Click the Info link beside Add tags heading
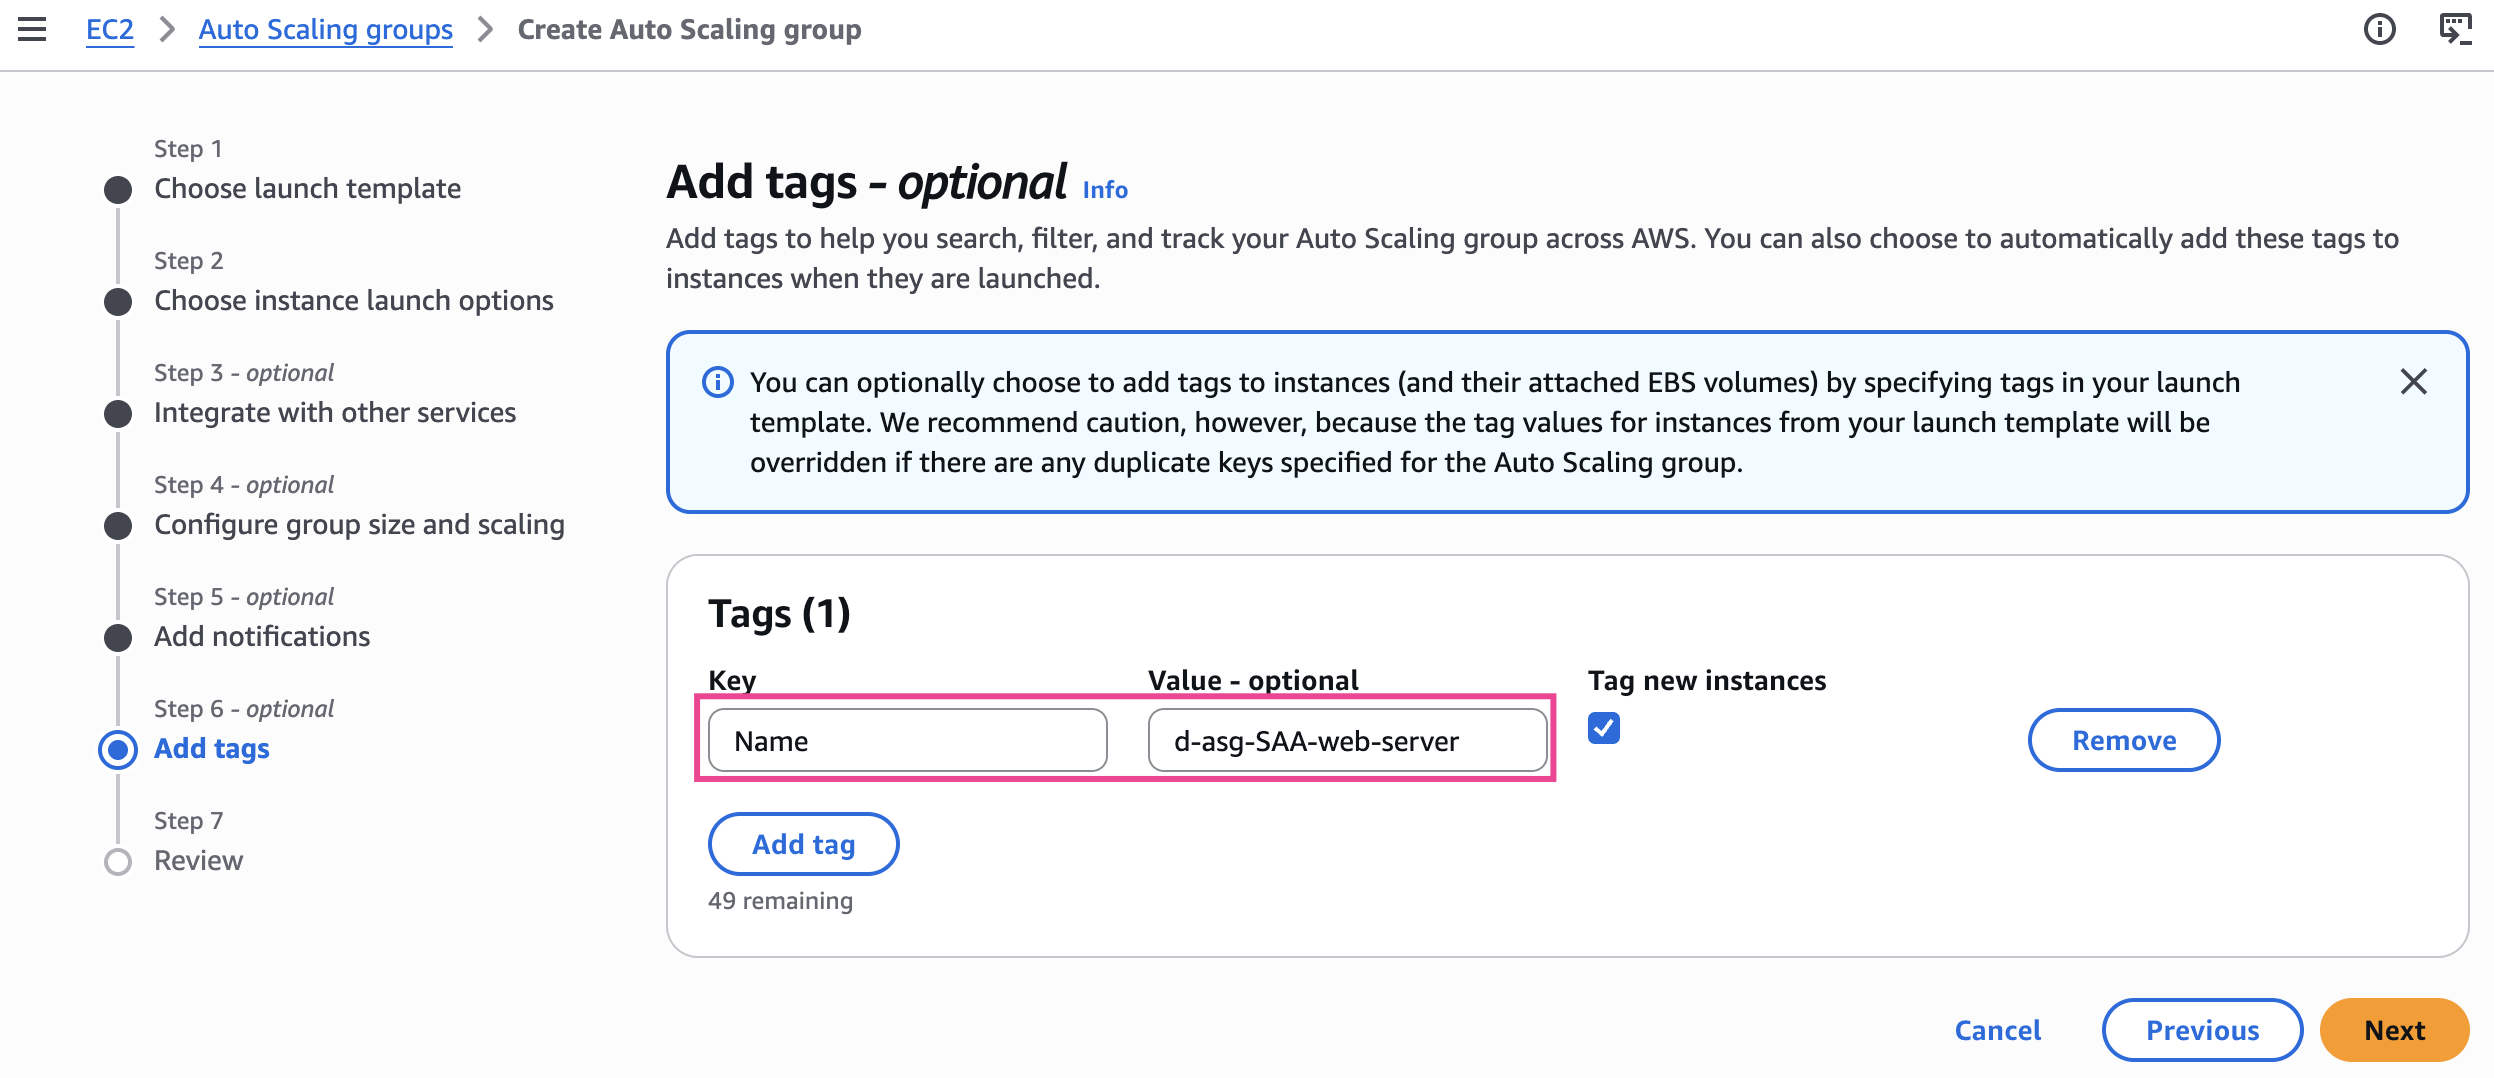 1104,190
